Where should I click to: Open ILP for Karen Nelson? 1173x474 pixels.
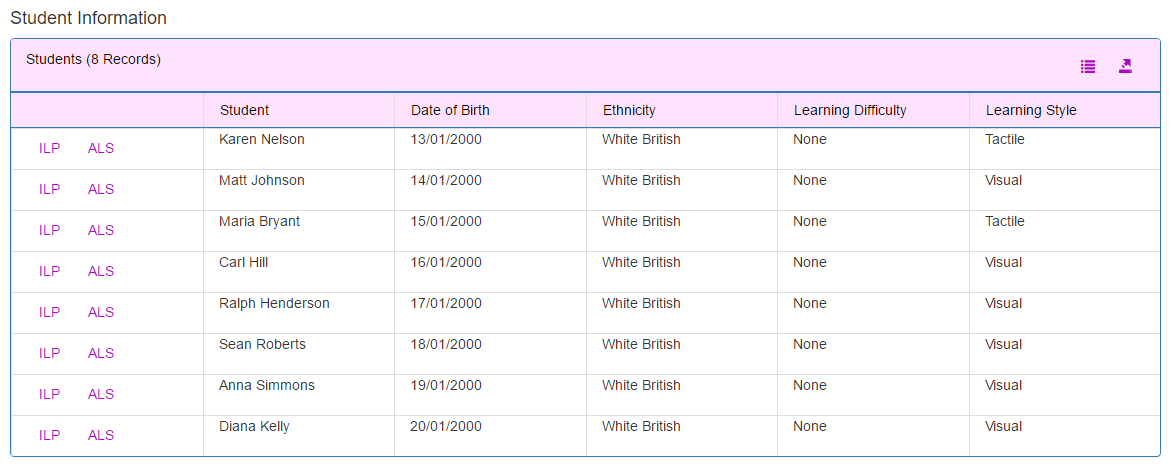click(49, 148)
